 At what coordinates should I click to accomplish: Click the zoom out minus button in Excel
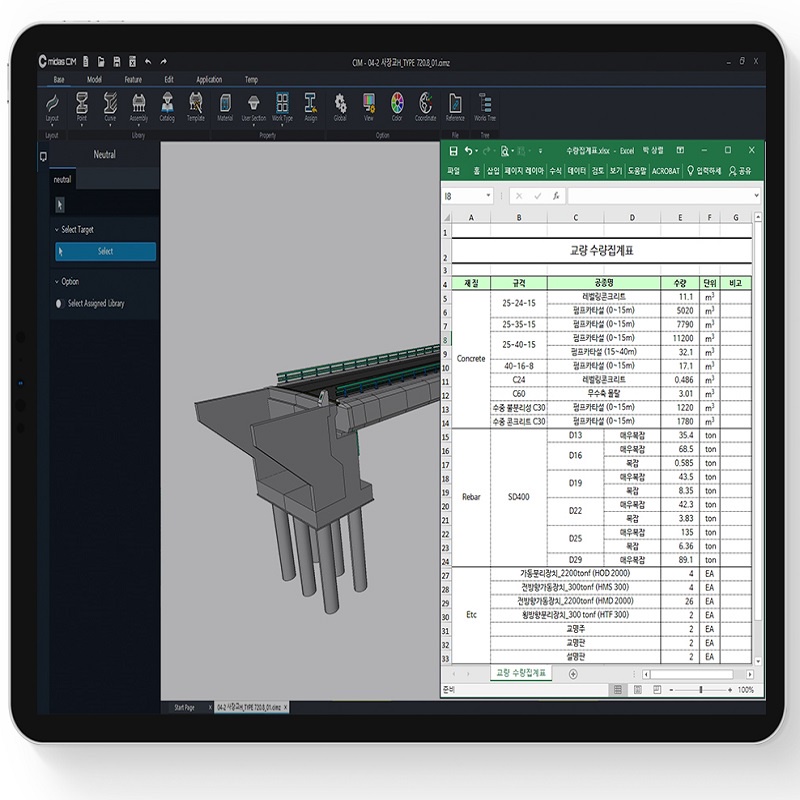pos(671,690)
